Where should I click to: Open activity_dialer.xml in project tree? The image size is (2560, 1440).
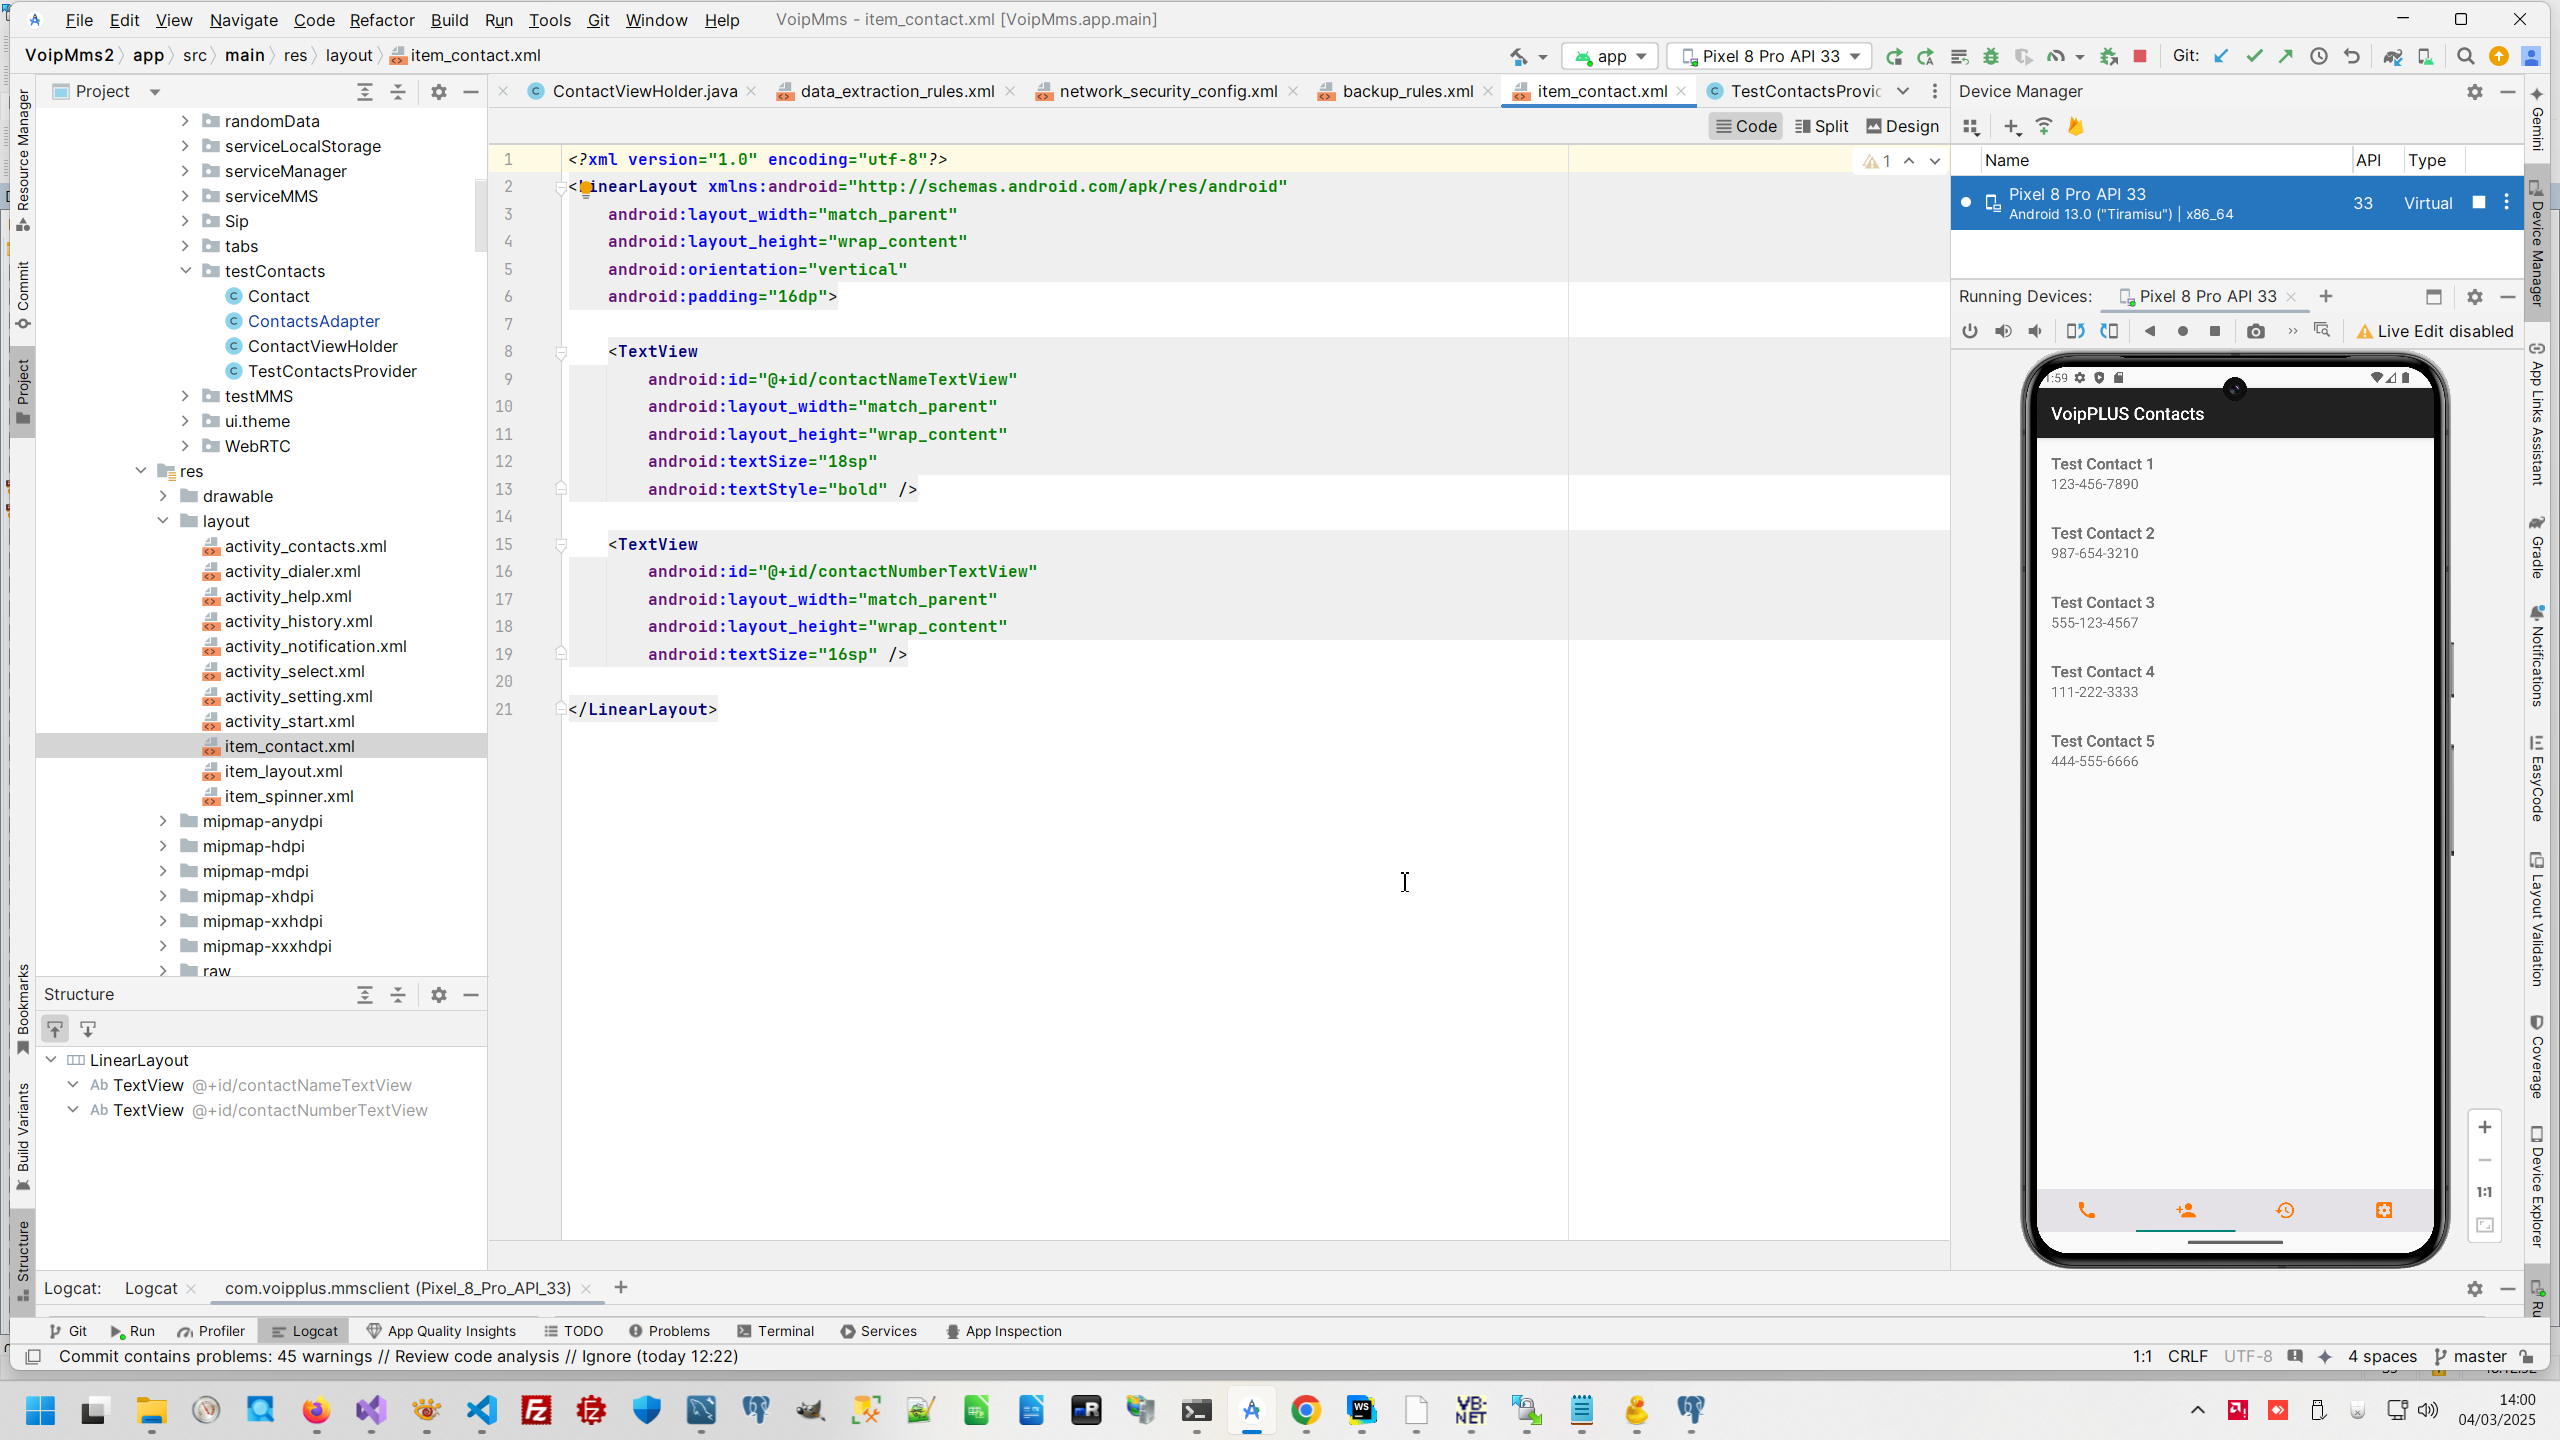[x=292, y=571]
